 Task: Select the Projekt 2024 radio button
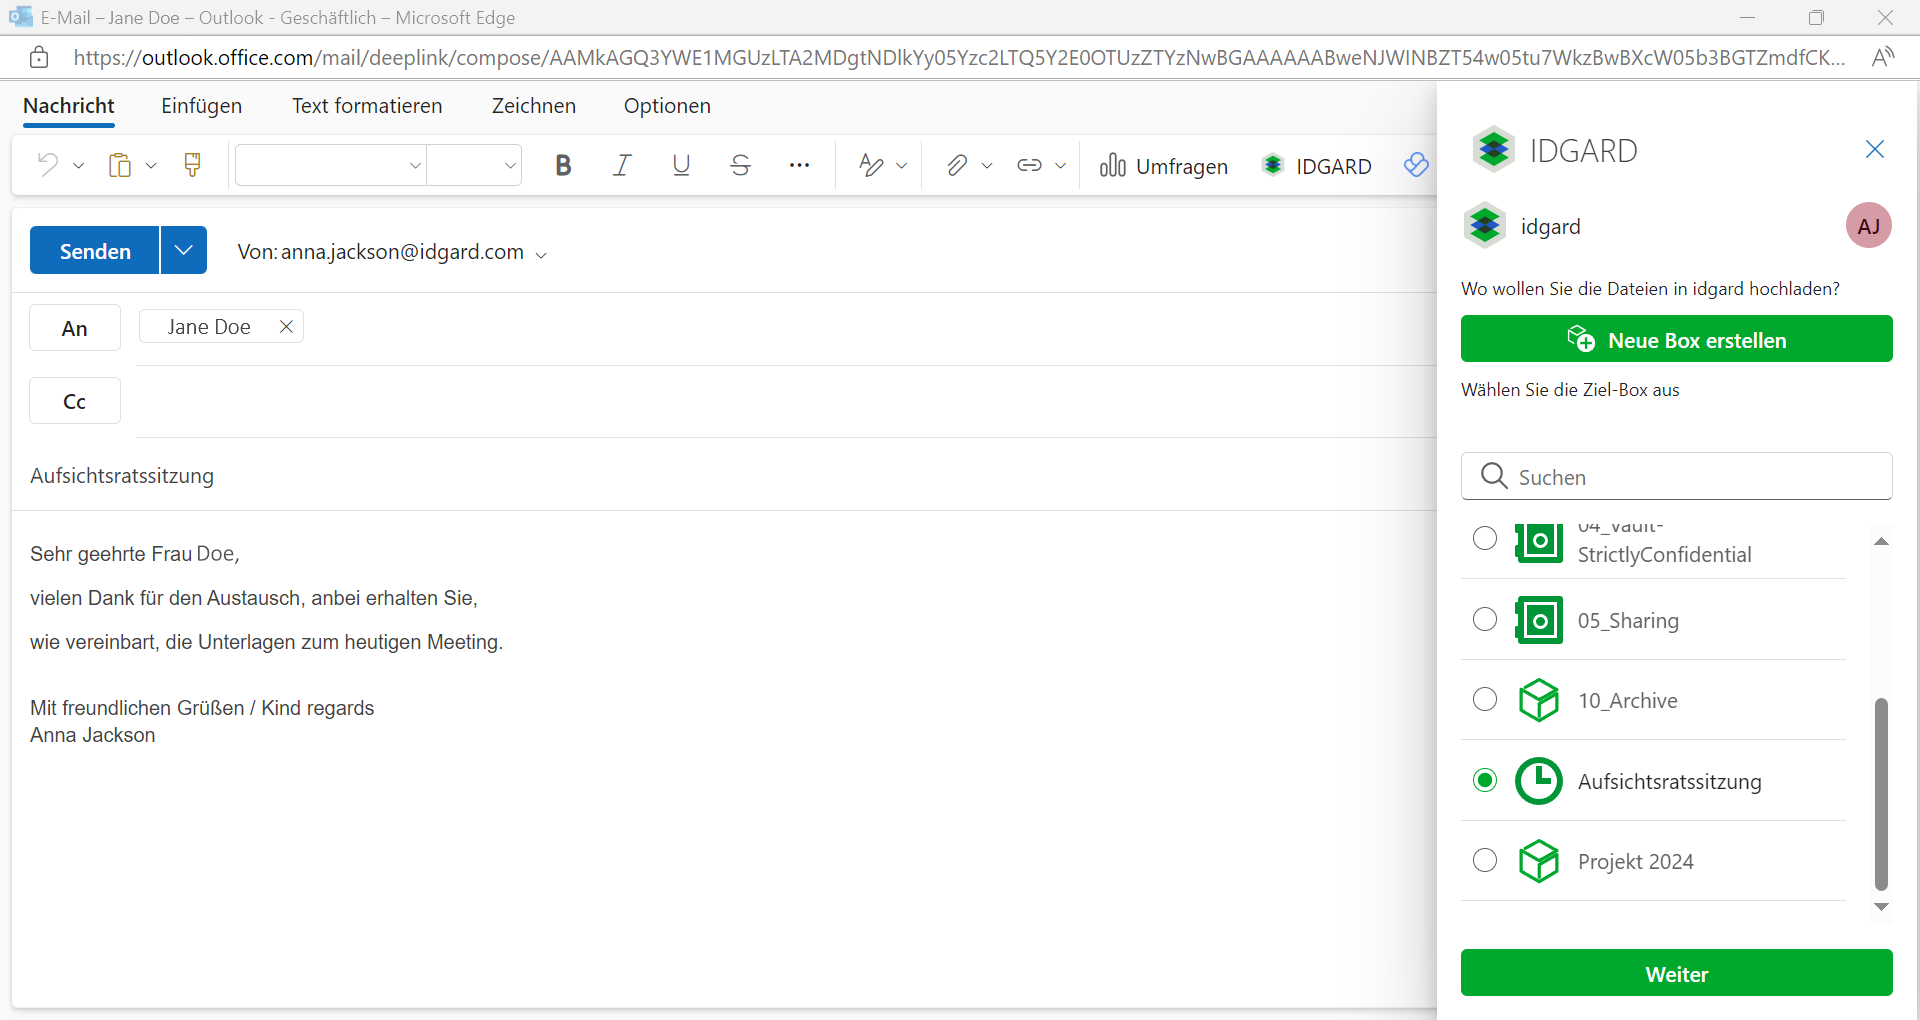(x=1485, y=860)
